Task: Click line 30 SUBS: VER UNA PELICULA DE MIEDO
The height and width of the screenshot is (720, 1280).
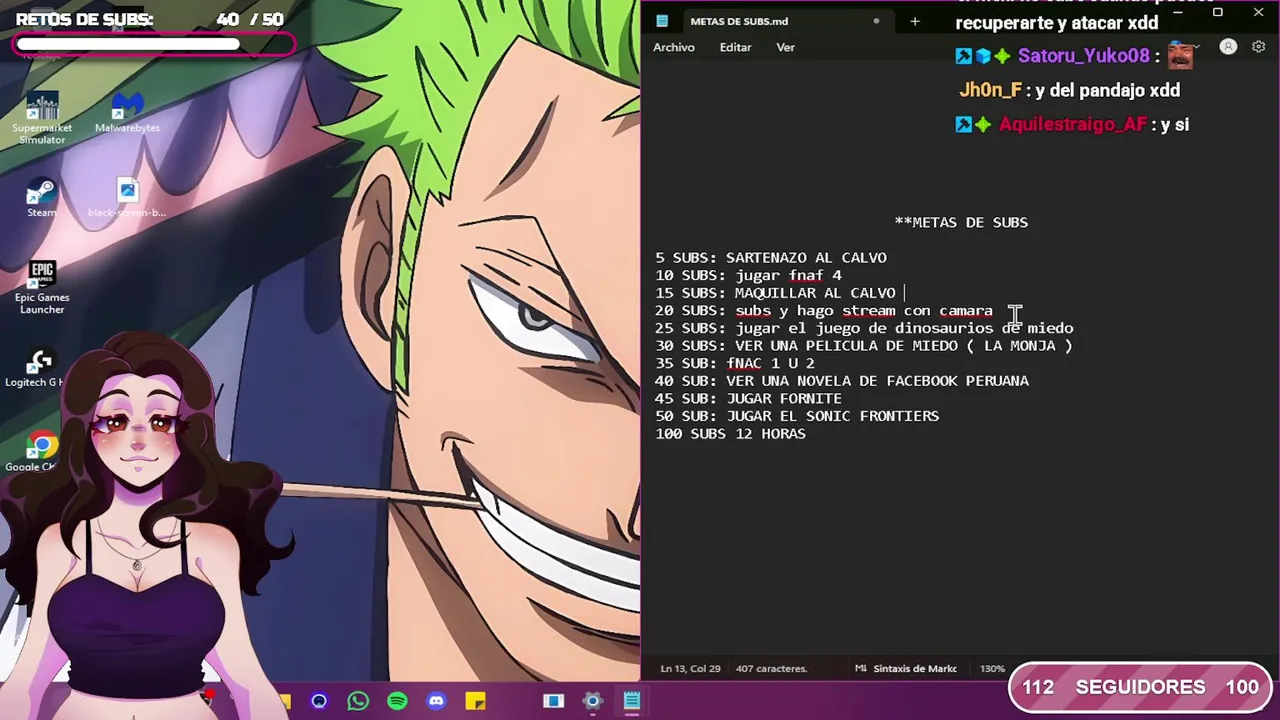Action: [x=864, y=346]
